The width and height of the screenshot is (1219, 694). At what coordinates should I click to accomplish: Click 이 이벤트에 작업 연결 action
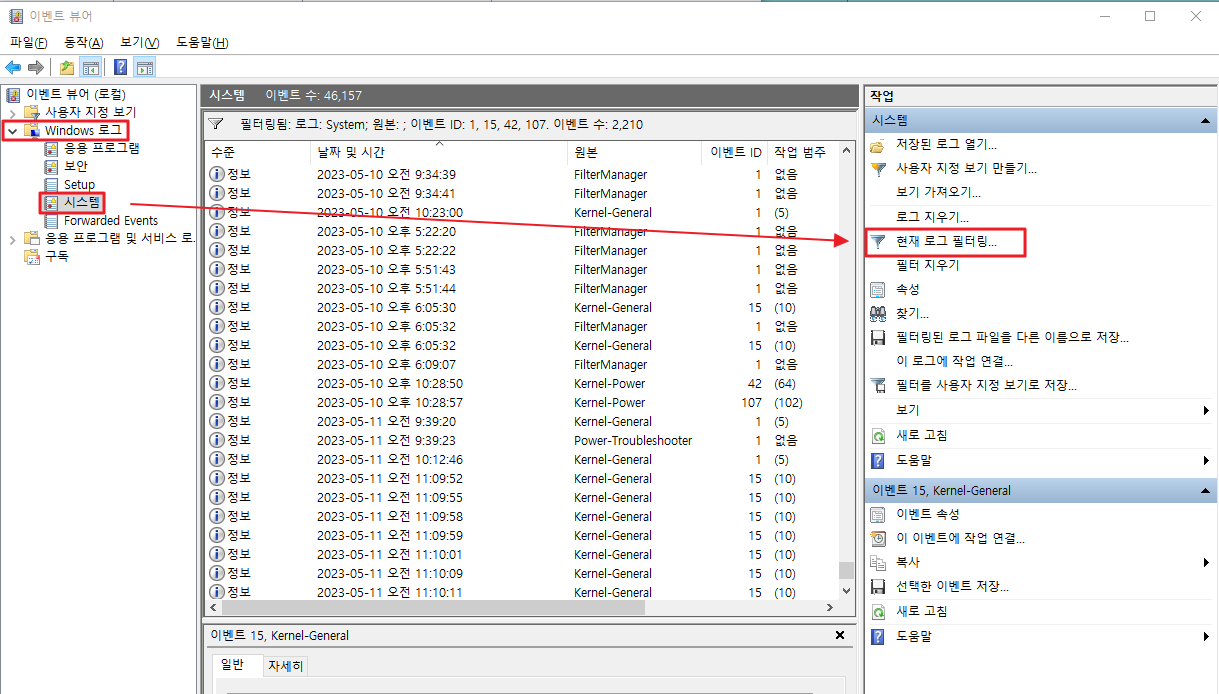tap(960, 538)
